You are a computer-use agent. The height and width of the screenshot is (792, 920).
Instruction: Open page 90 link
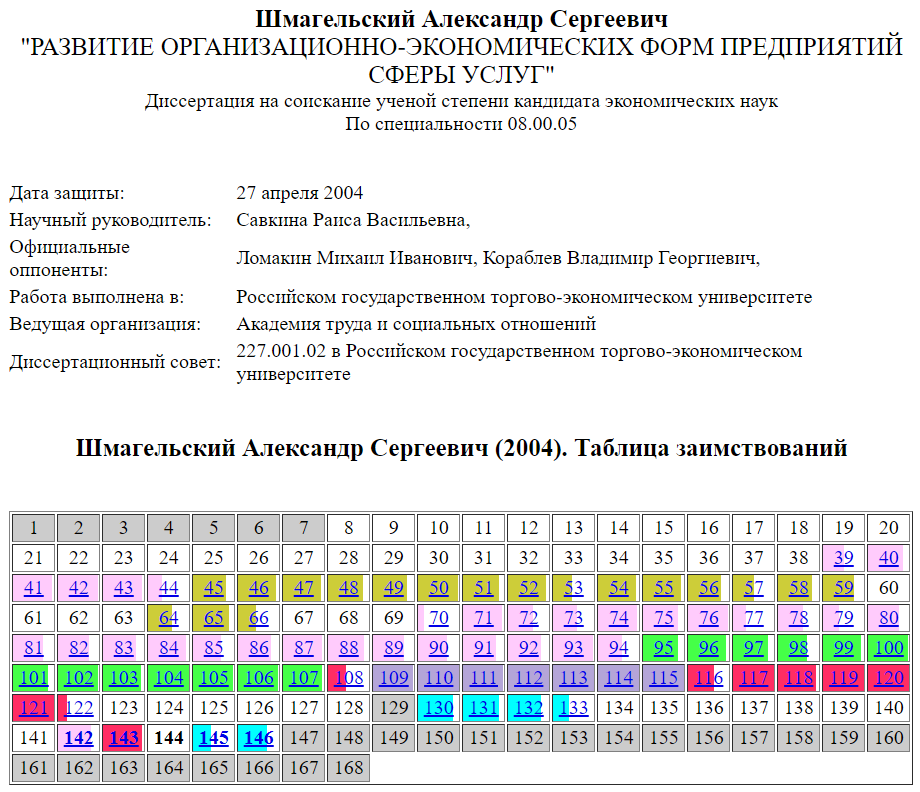click(438, 647)
